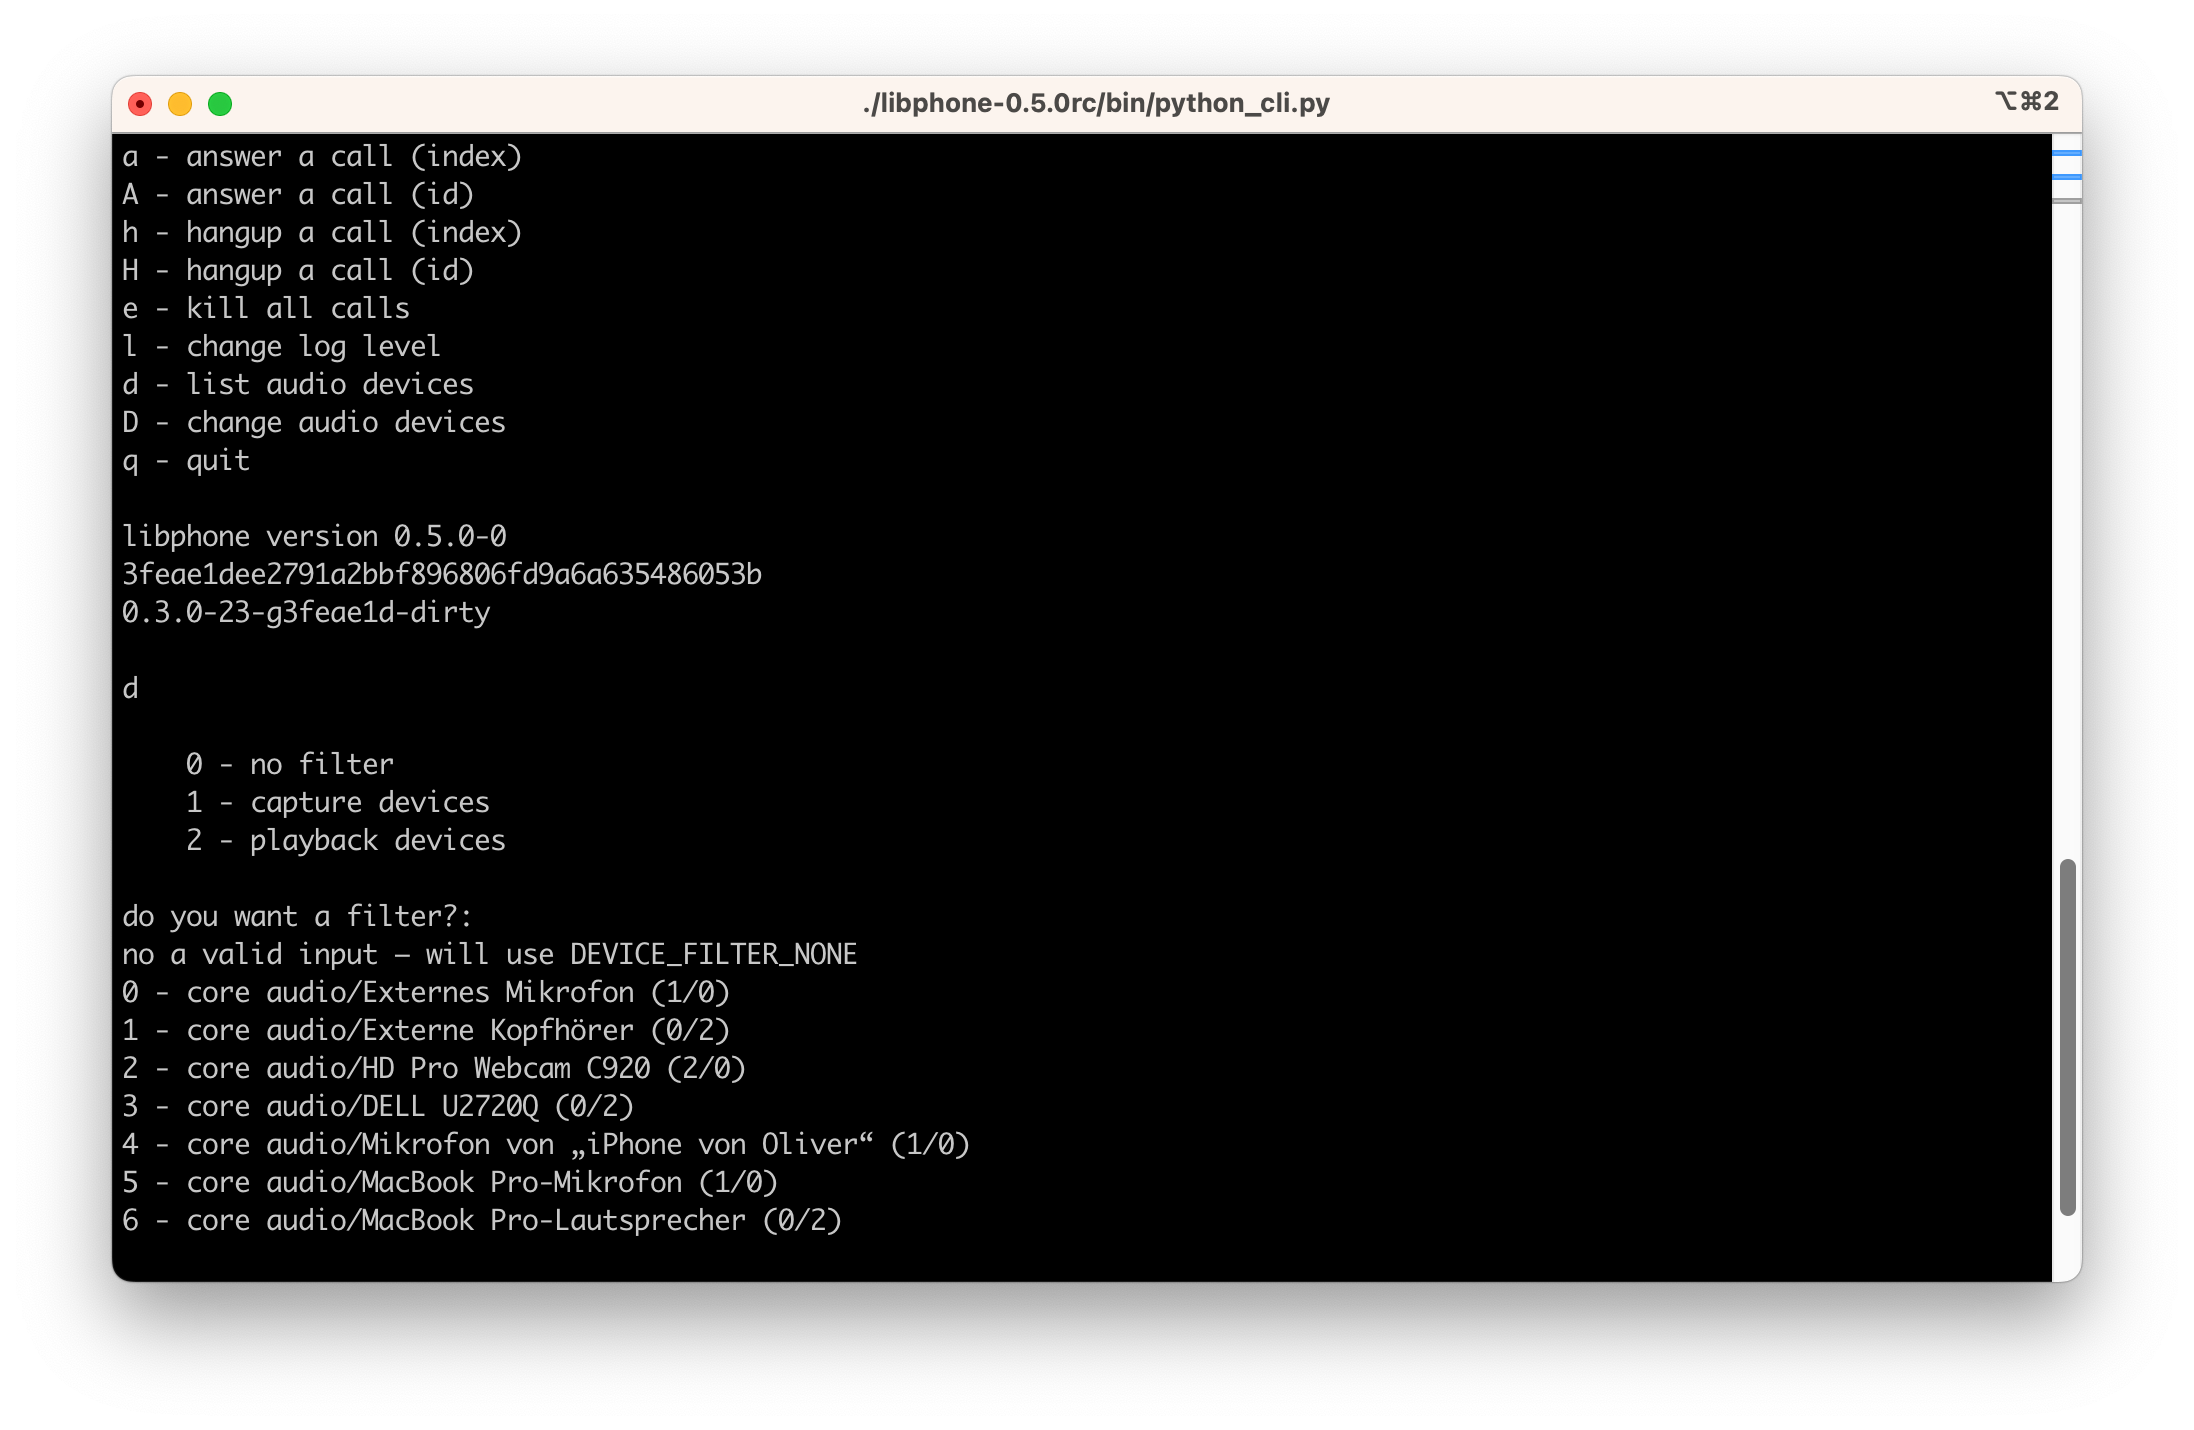Click the 'D - change audio devices' line
The image size is (2194, 1430).
click(314, 423)
